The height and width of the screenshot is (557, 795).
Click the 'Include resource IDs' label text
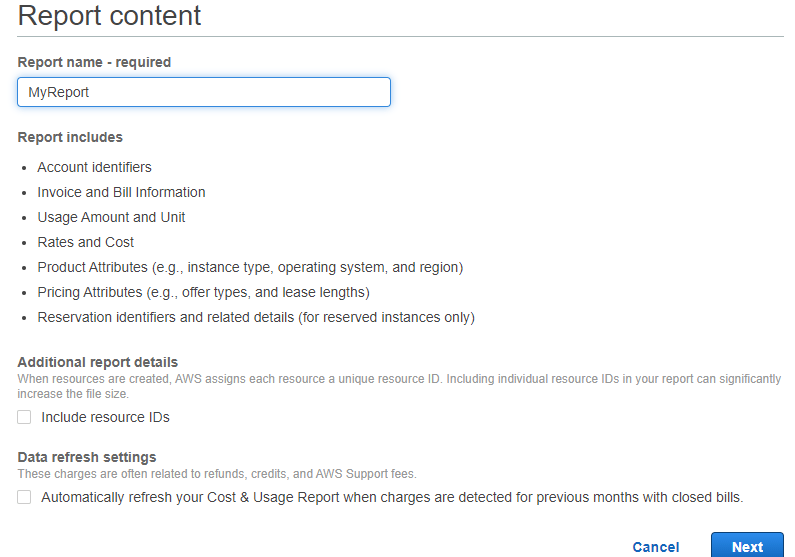105,417
